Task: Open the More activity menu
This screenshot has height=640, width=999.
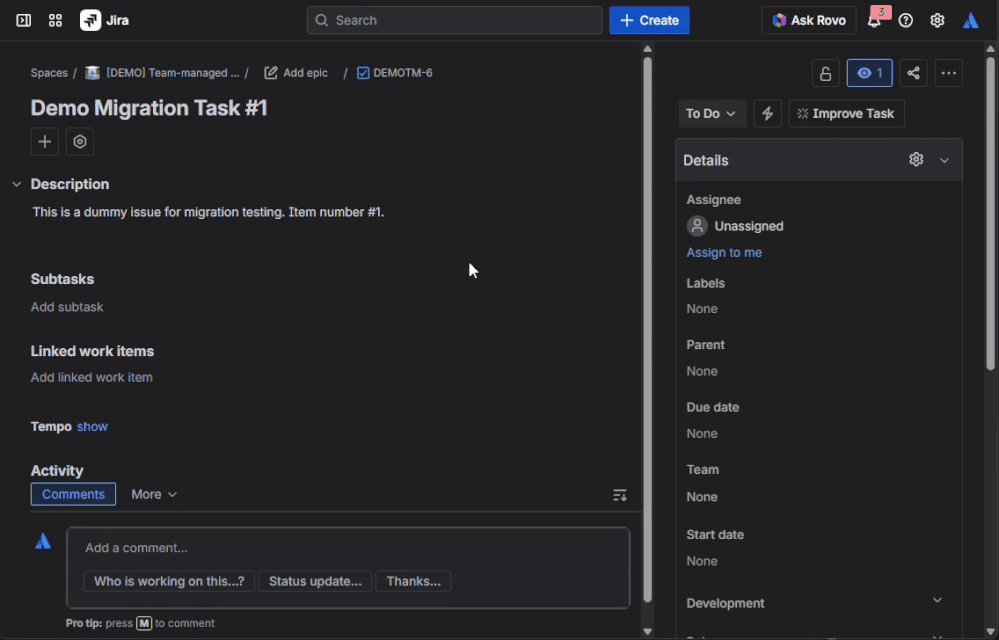Action: (x=153, y=494)
